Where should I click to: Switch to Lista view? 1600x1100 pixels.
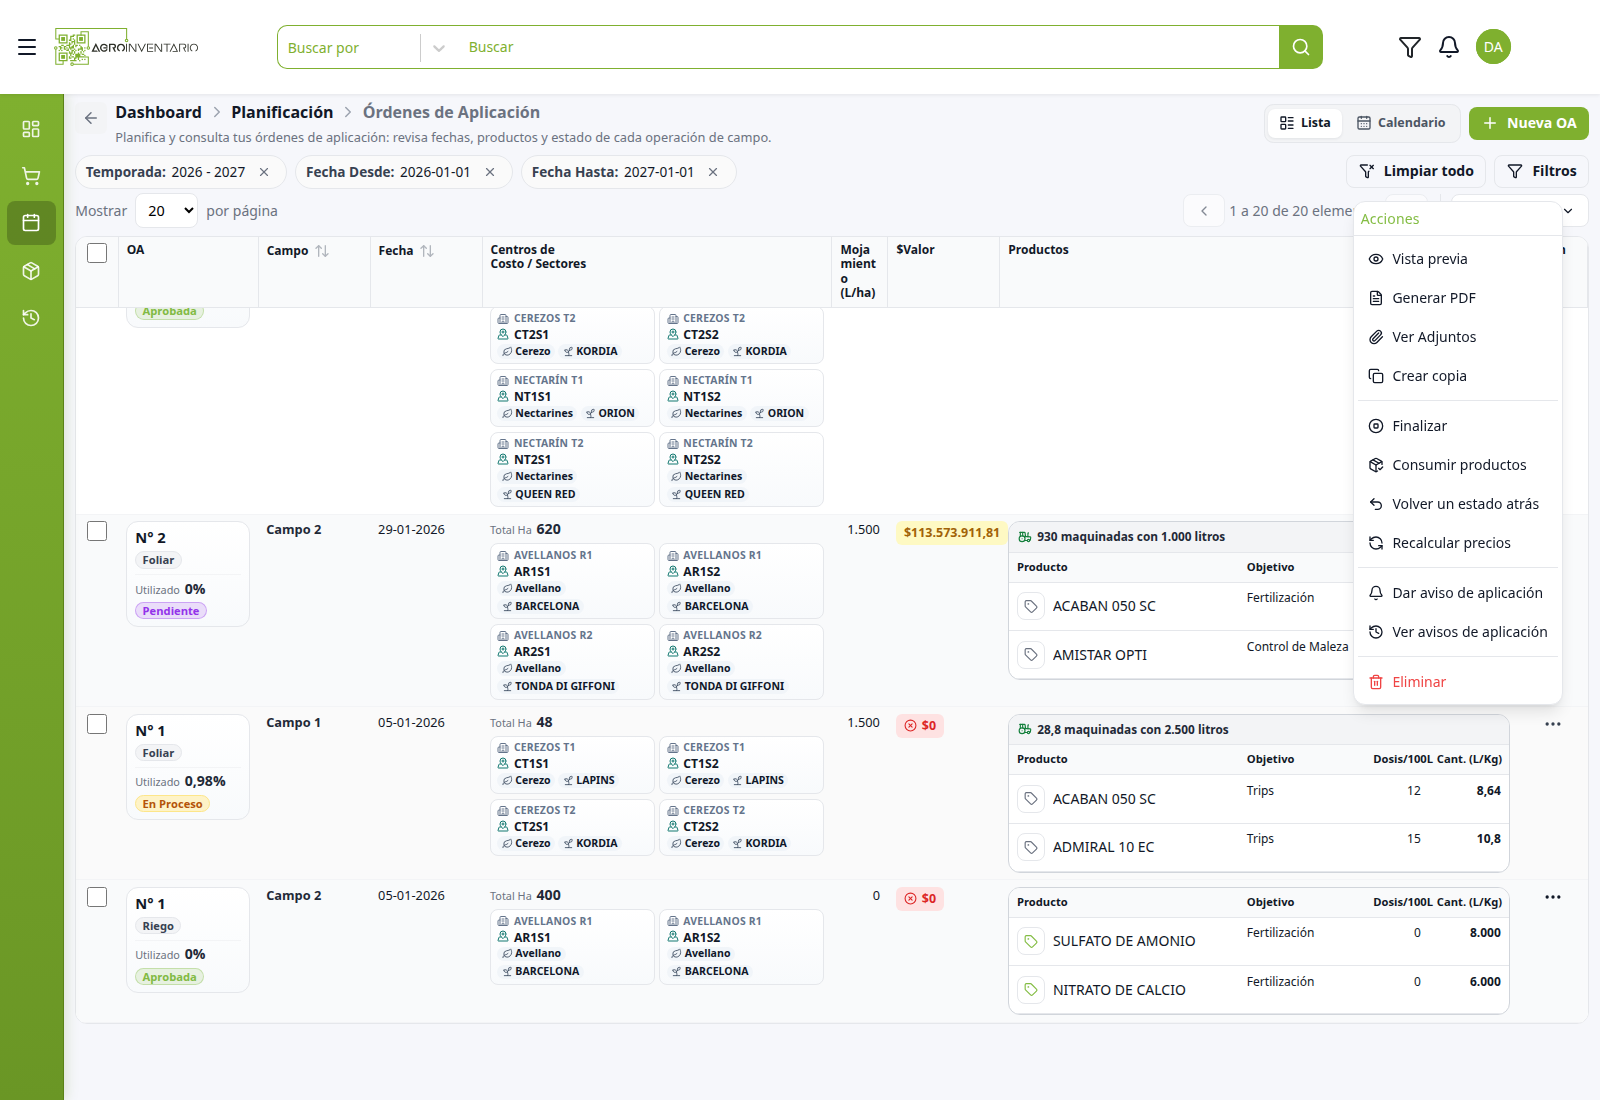(x=1305, y=123)
